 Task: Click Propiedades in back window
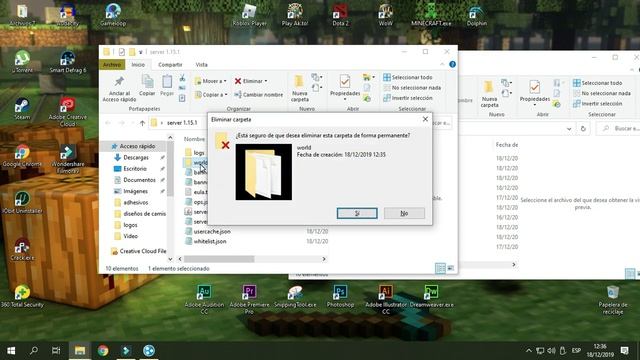tap(534, 93)
